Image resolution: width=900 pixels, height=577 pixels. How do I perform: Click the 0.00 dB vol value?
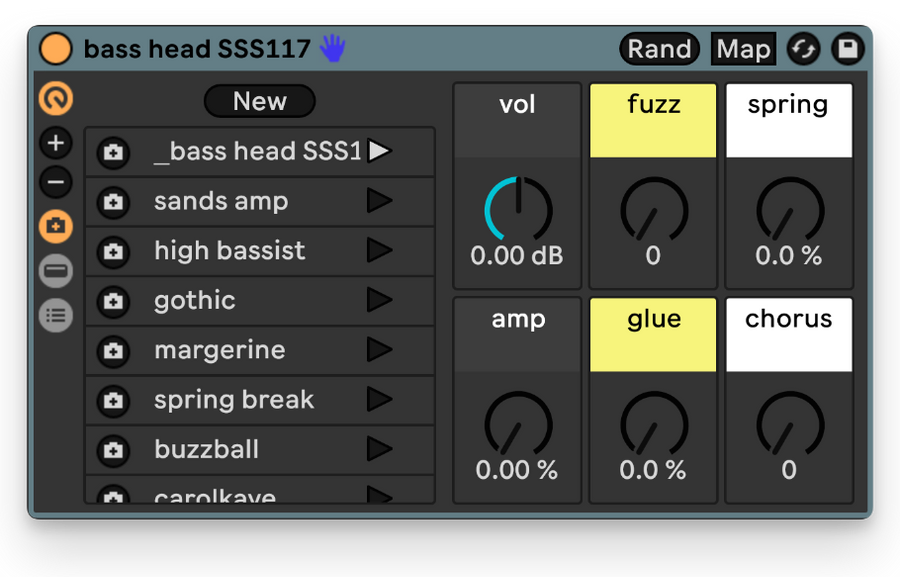coord(517,256)
